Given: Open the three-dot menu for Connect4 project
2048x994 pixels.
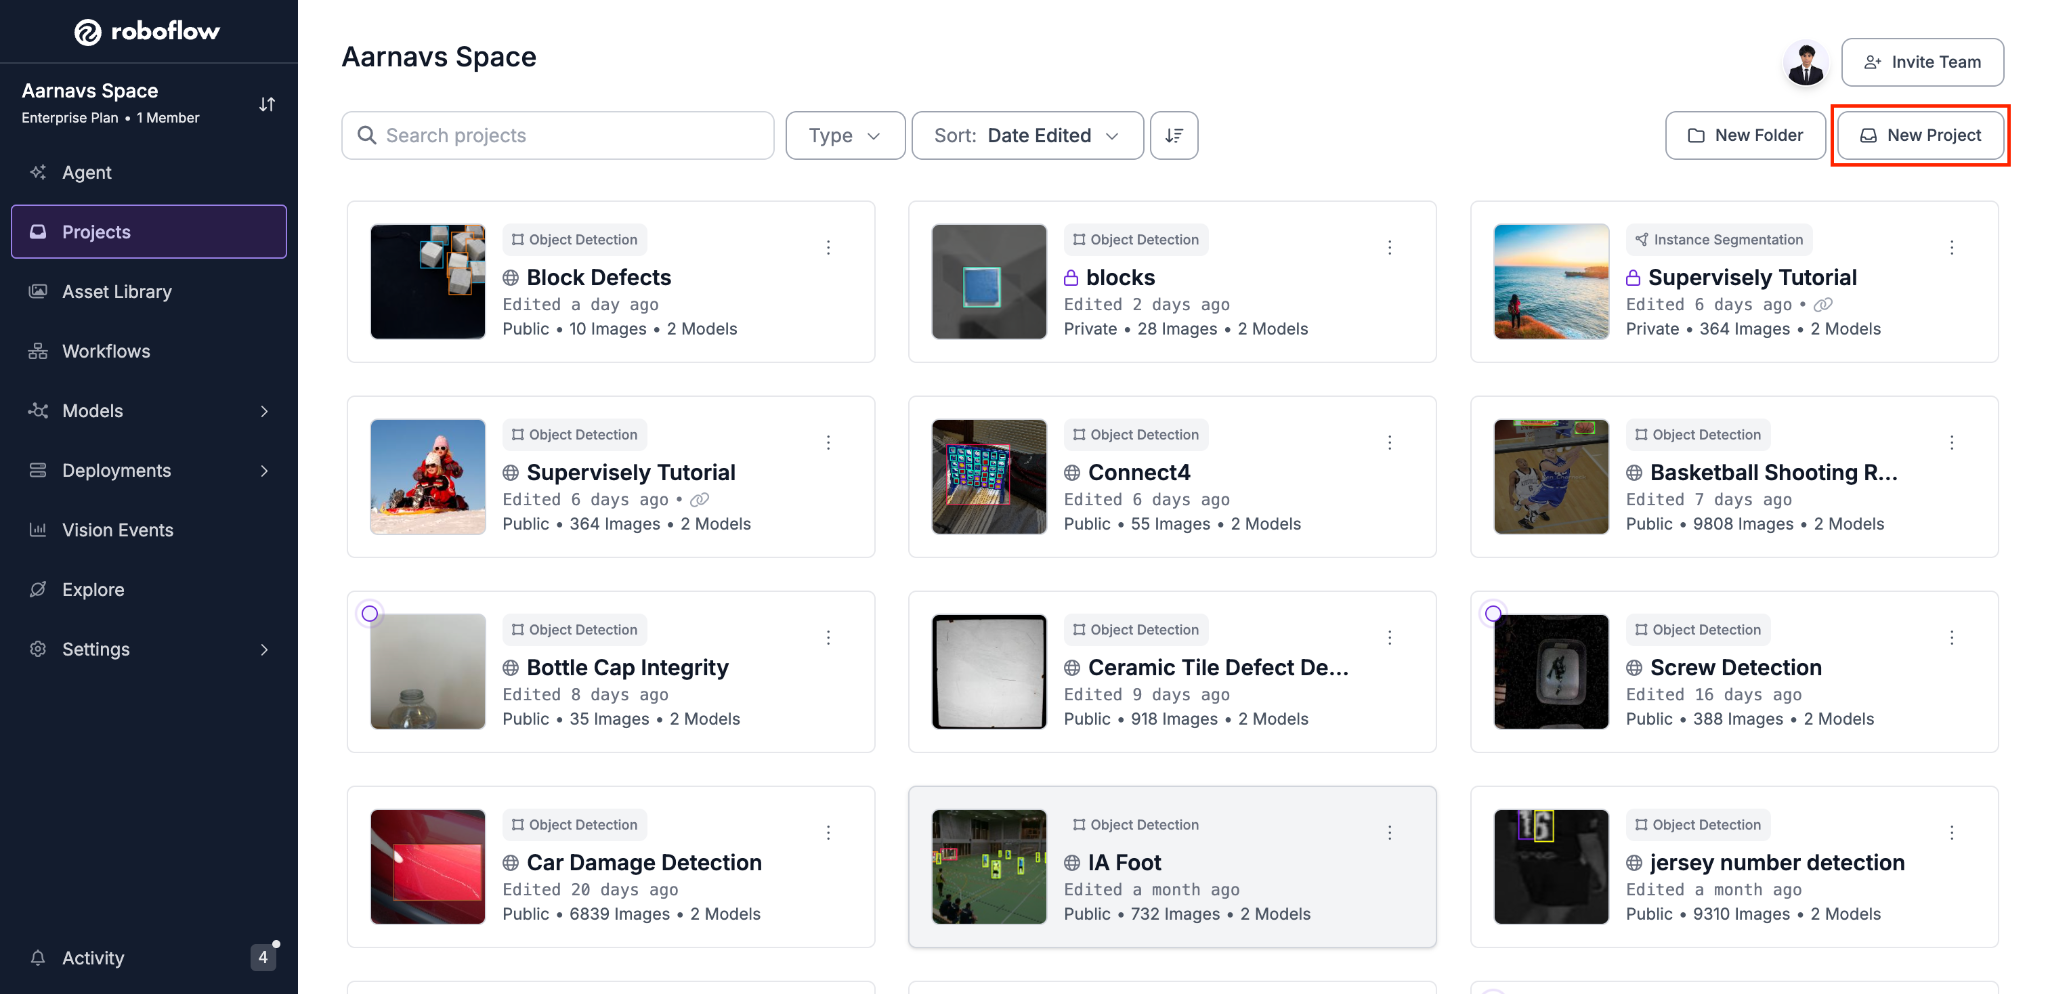Looking at the screenshot, I should point(1389,442).
